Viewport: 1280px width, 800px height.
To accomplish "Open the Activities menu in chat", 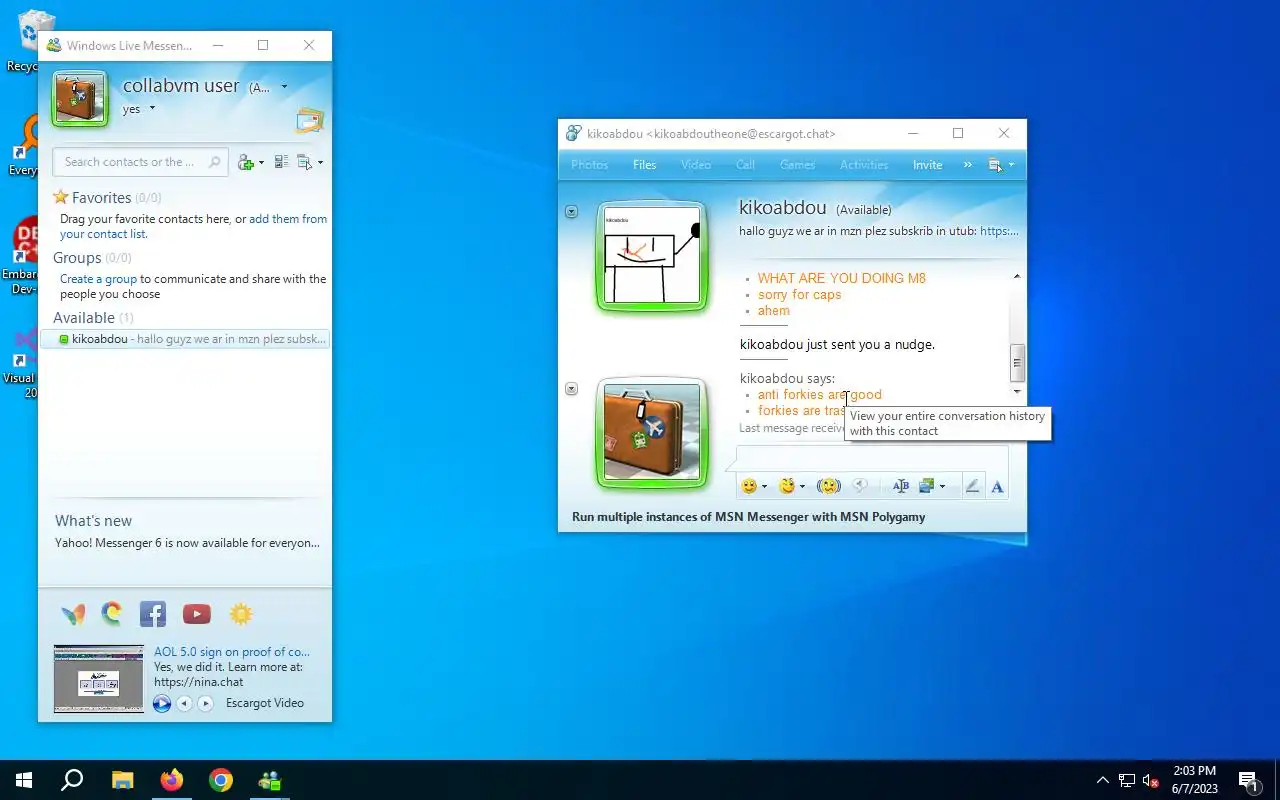I will click(864, 165).
